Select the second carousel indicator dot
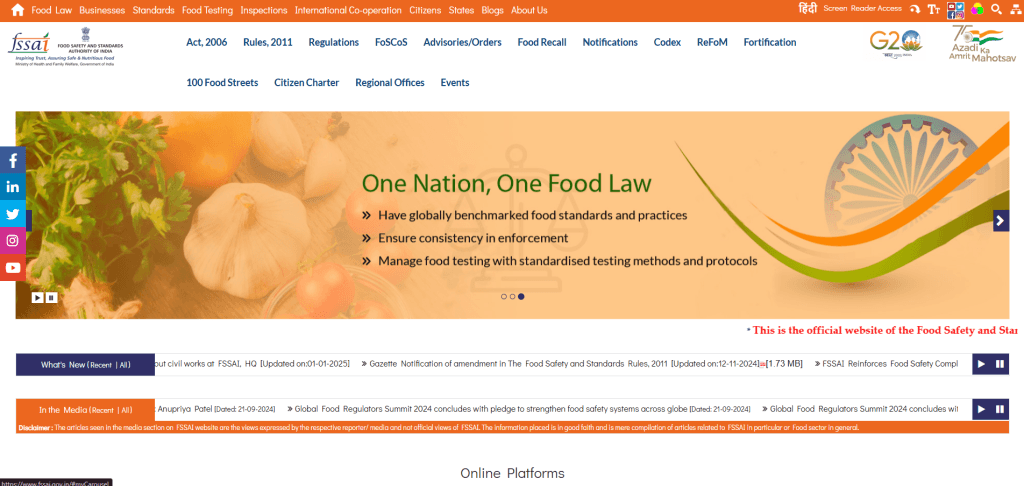 click(x=512, y=297)
